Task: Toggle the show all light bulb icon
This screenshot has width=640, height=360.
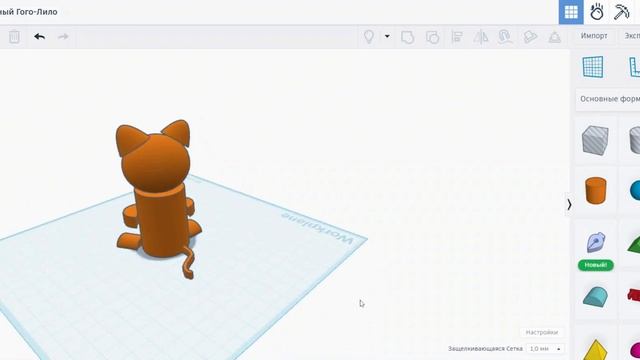Action: [x=369, y=37]
